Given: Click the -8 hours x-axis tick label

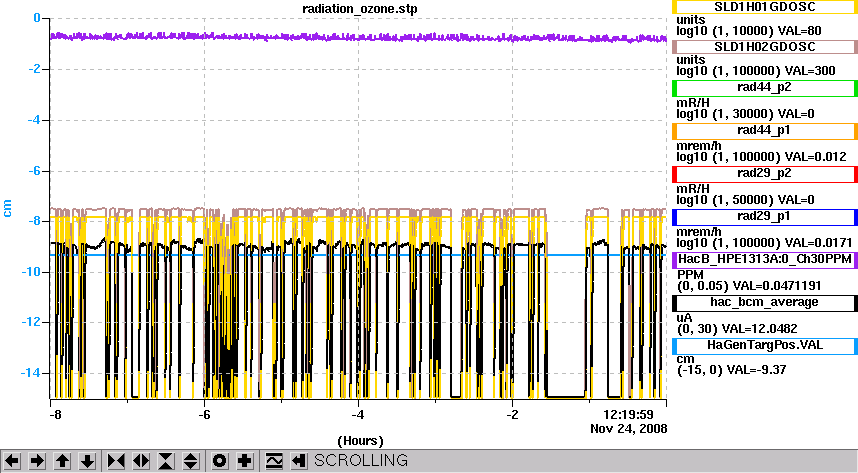Looking at the screenshot, I should 55,414.
